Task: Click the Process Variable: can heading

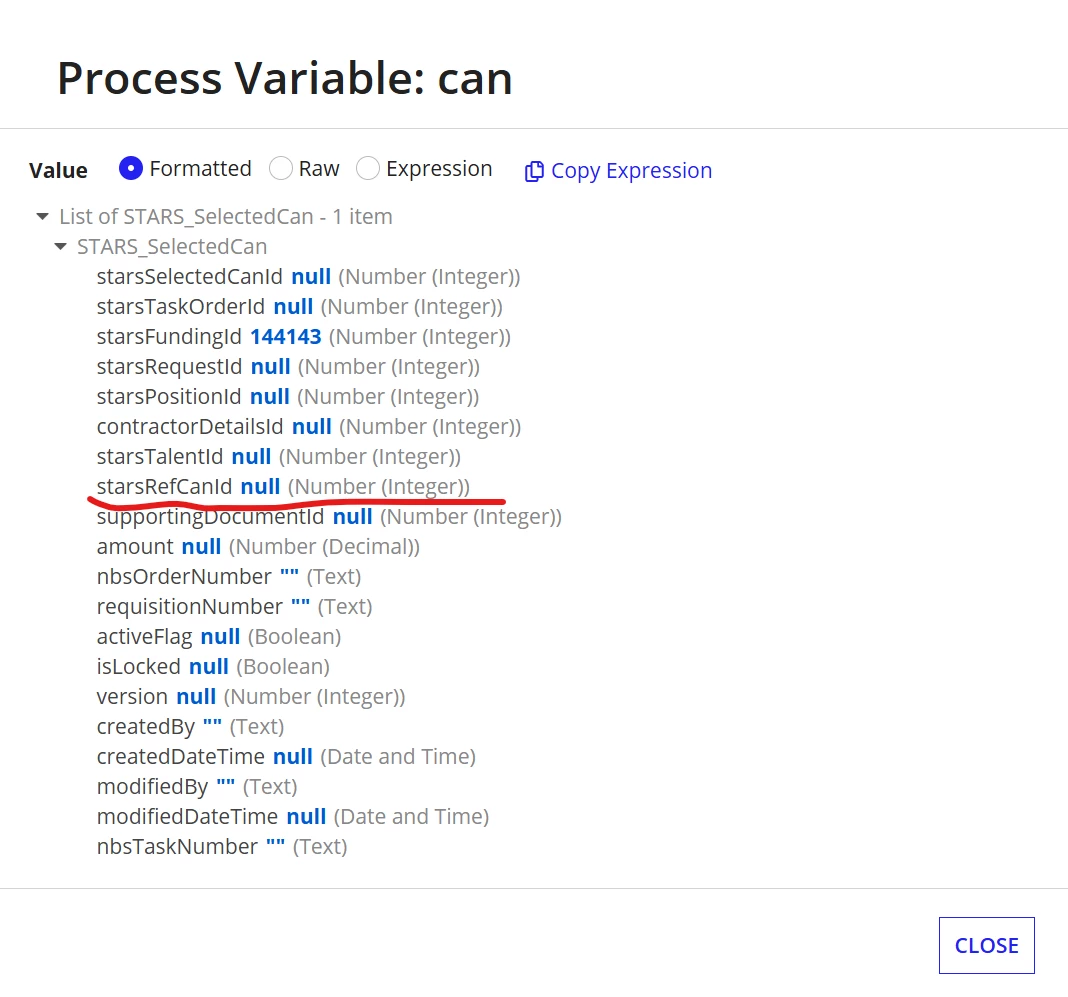Action: 285,78
